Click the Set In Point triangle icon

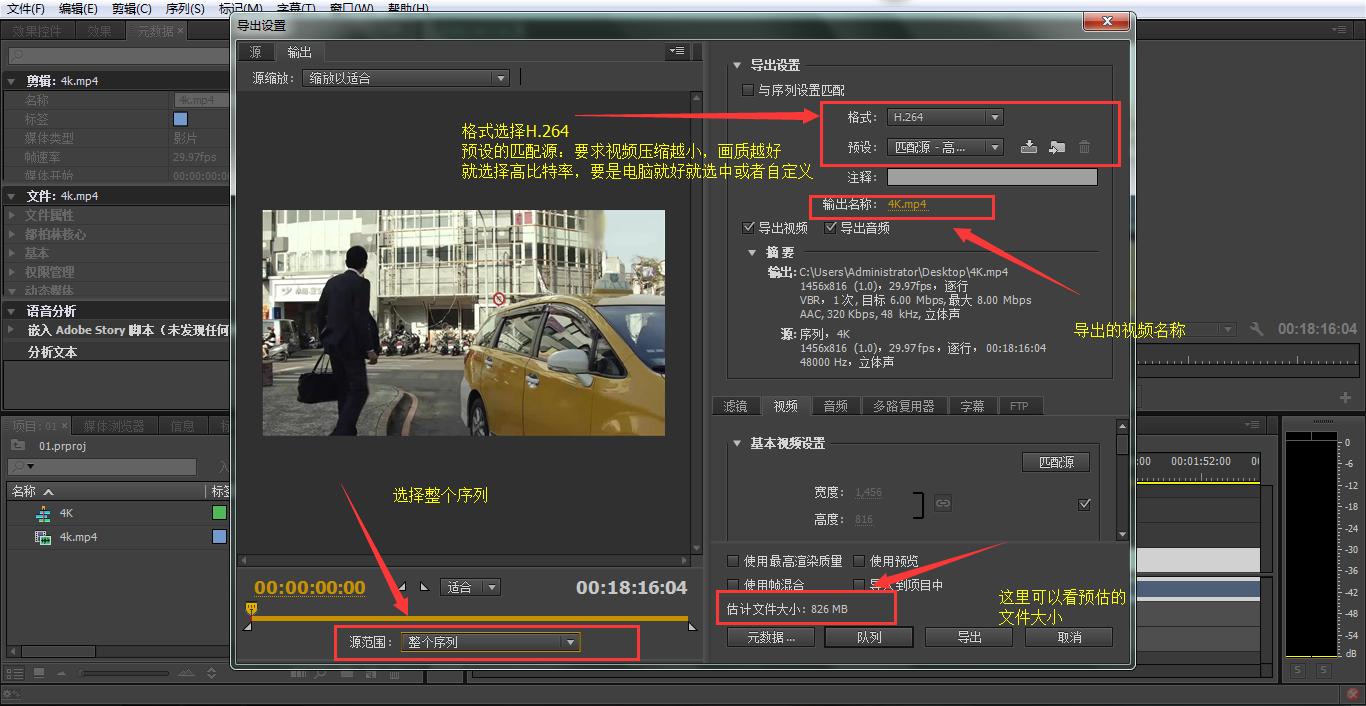402,587
